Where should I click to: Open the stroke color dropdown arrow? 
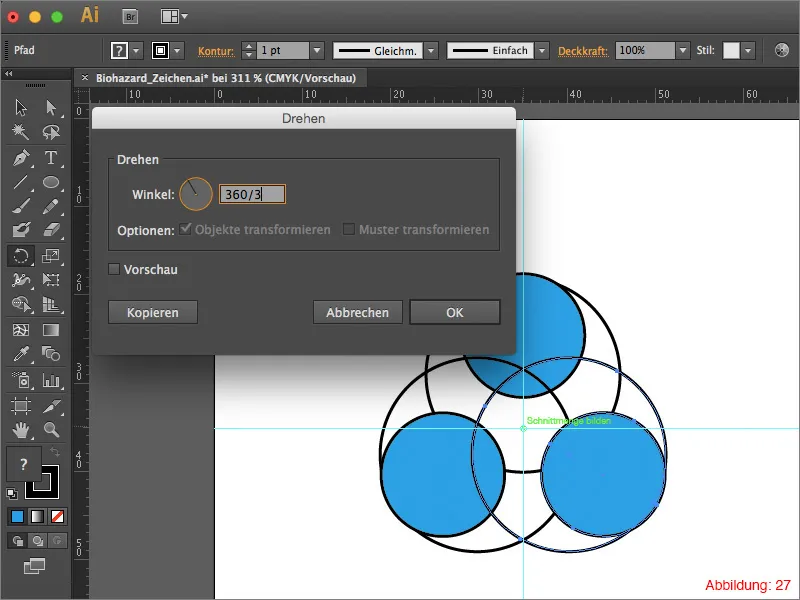pos(177,51)
